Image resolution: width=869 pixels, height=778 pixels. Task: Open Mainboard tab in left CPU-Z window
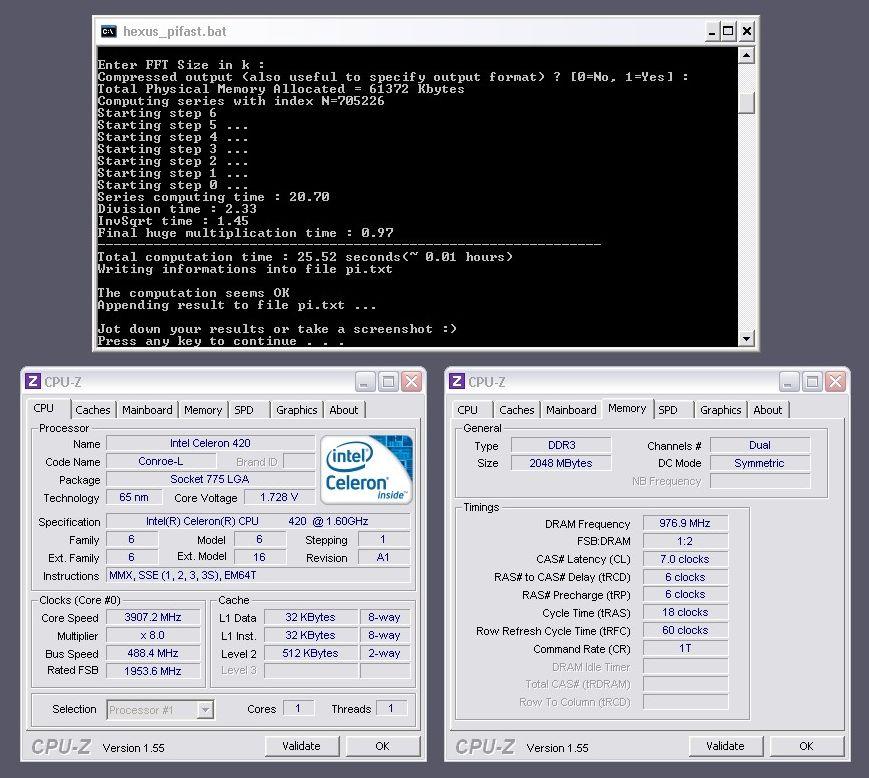[x=147, y=410]
